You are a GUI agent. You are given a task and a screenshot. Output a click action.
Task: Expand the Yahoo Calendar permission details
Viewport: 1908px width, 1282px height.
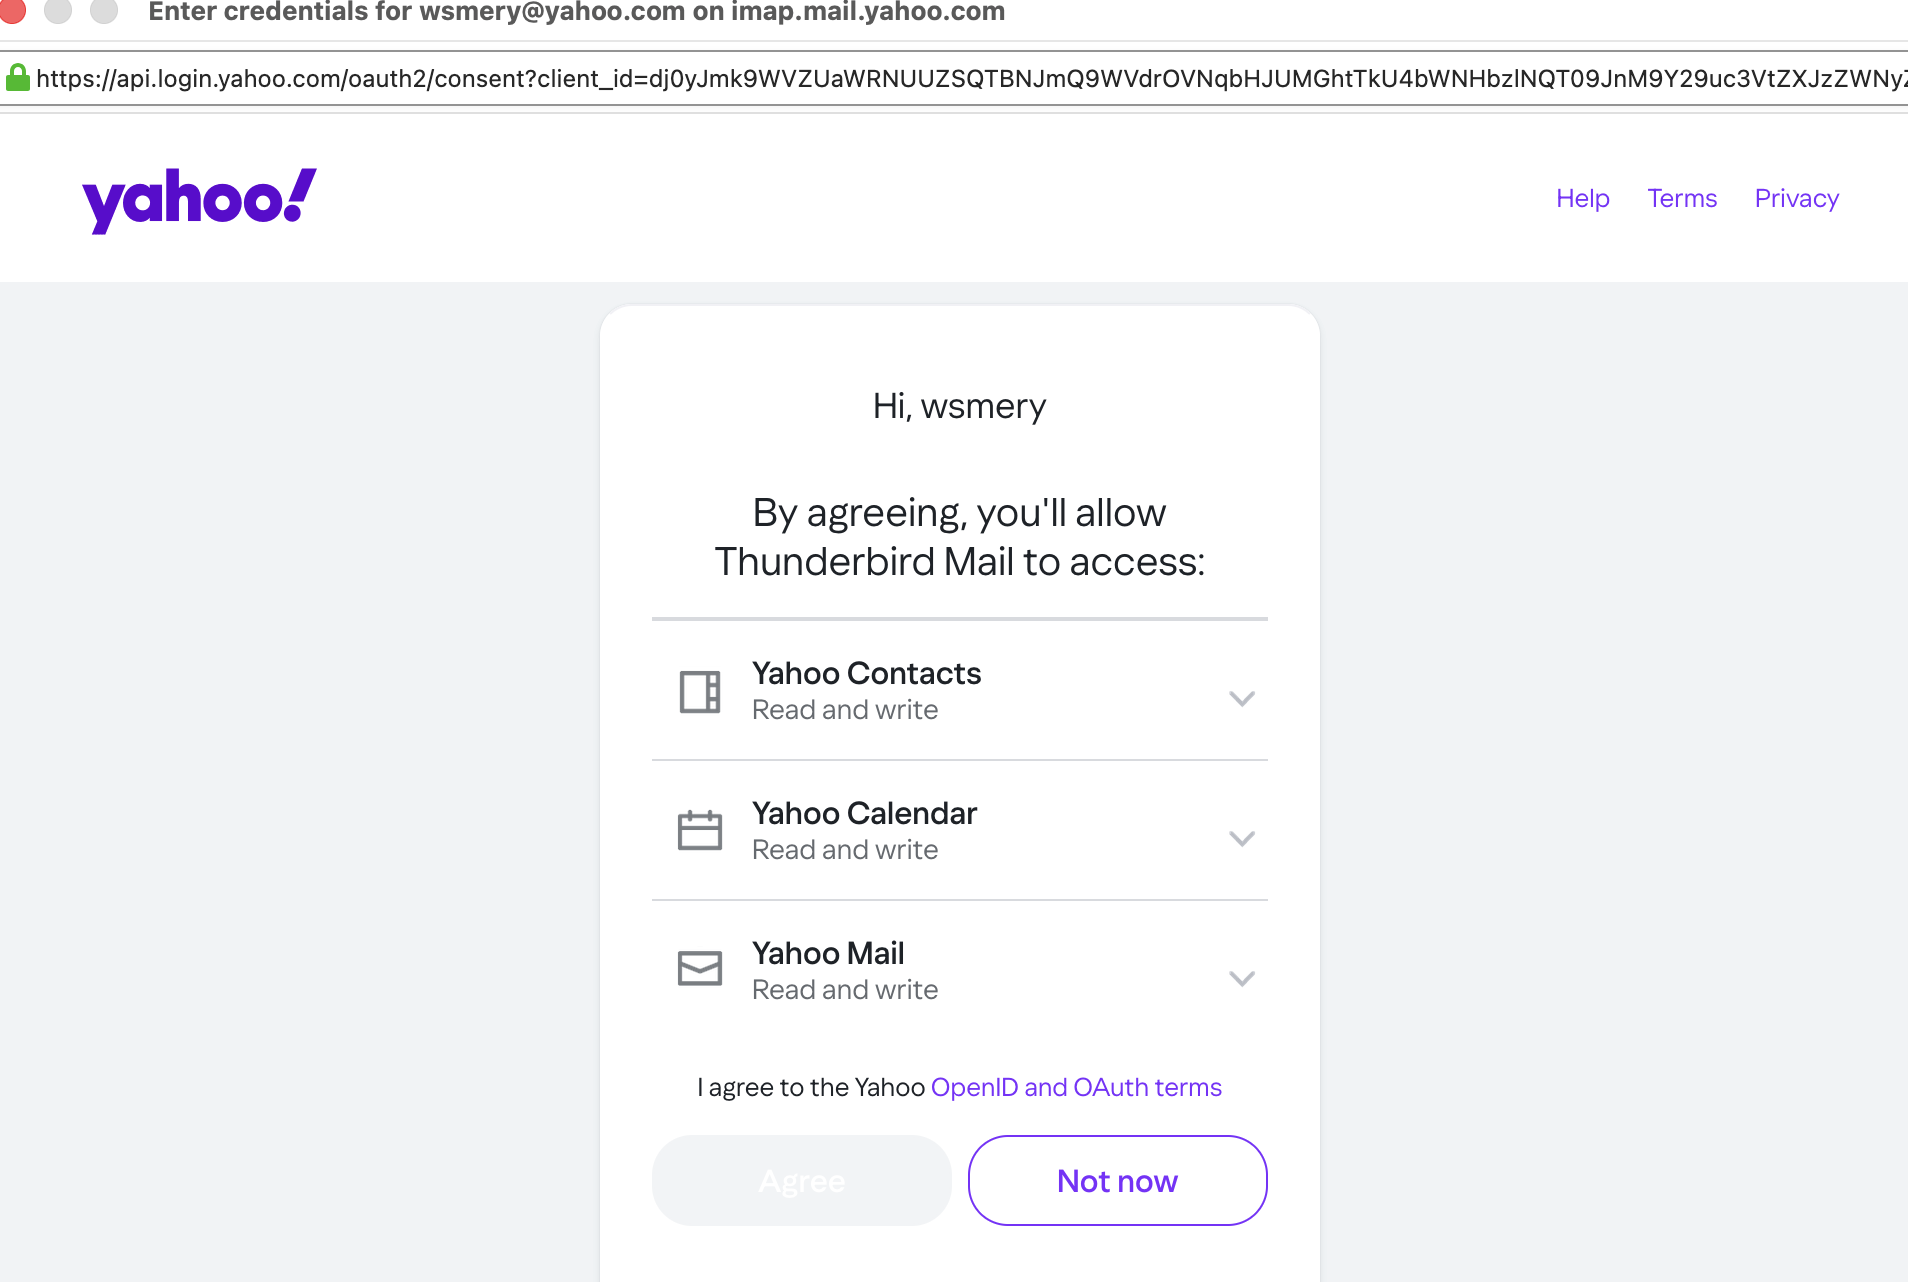coord(1241,838)
